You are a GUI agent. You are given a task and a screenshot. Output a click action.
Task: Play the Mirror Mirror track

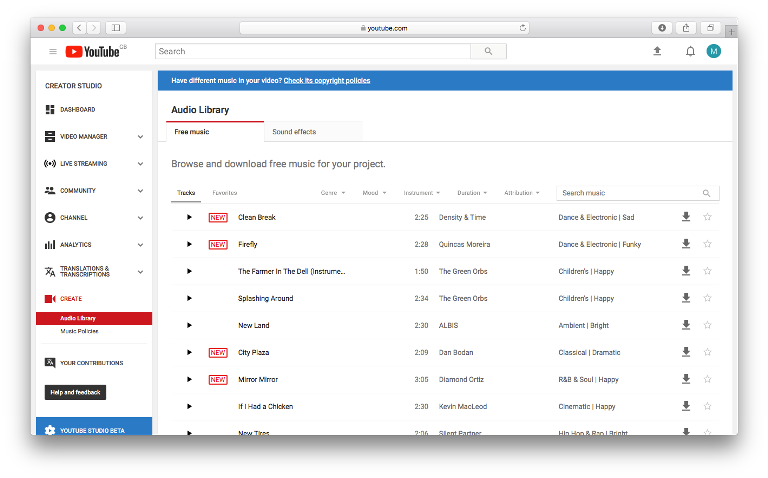tap(189, 379)
